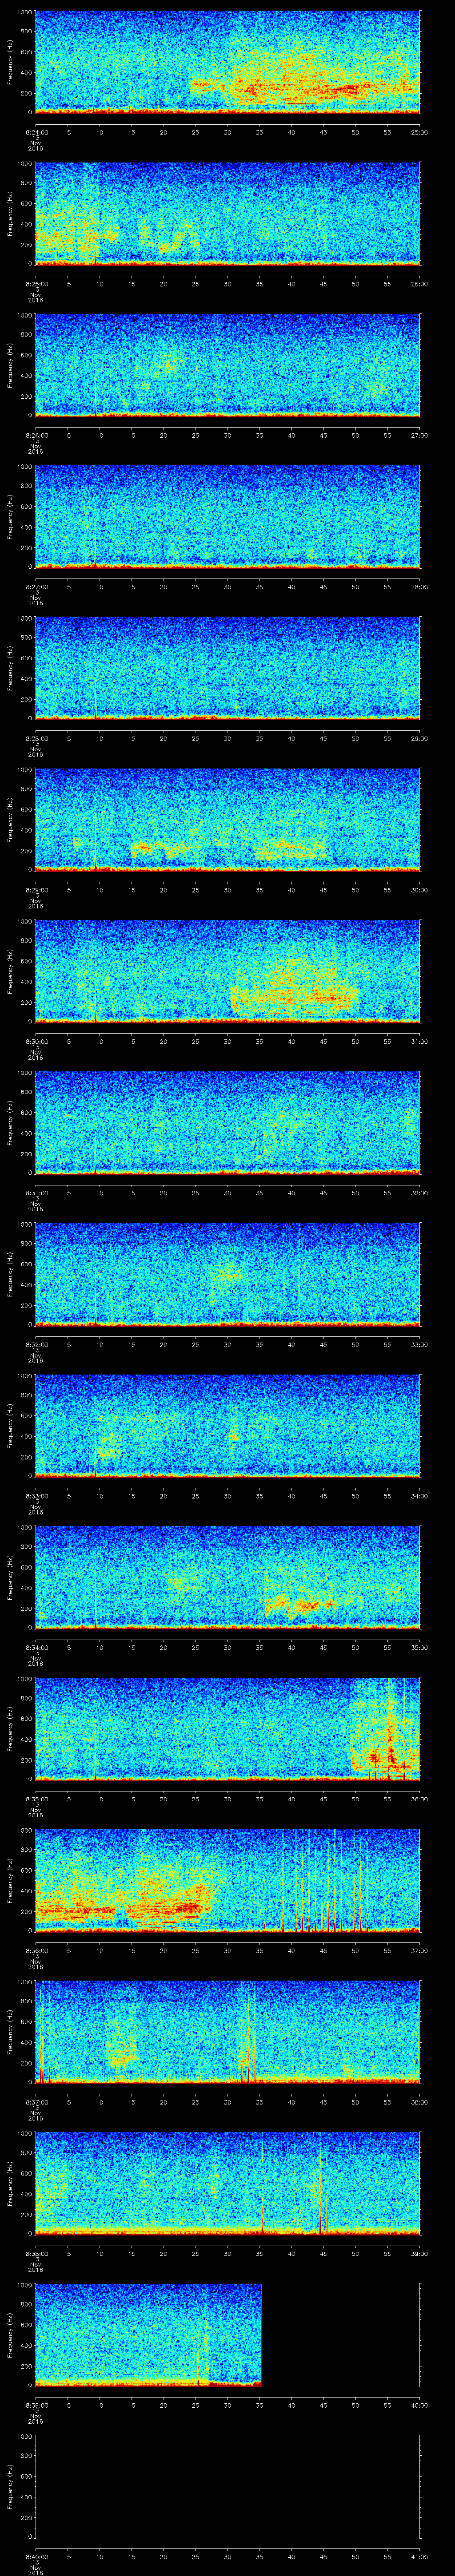Image resolution: width=455 pixels, height=2576 pixels.
Task: Click the 1000 Hz tick on the 8:28:00 panel
Action: pos(24,619)
